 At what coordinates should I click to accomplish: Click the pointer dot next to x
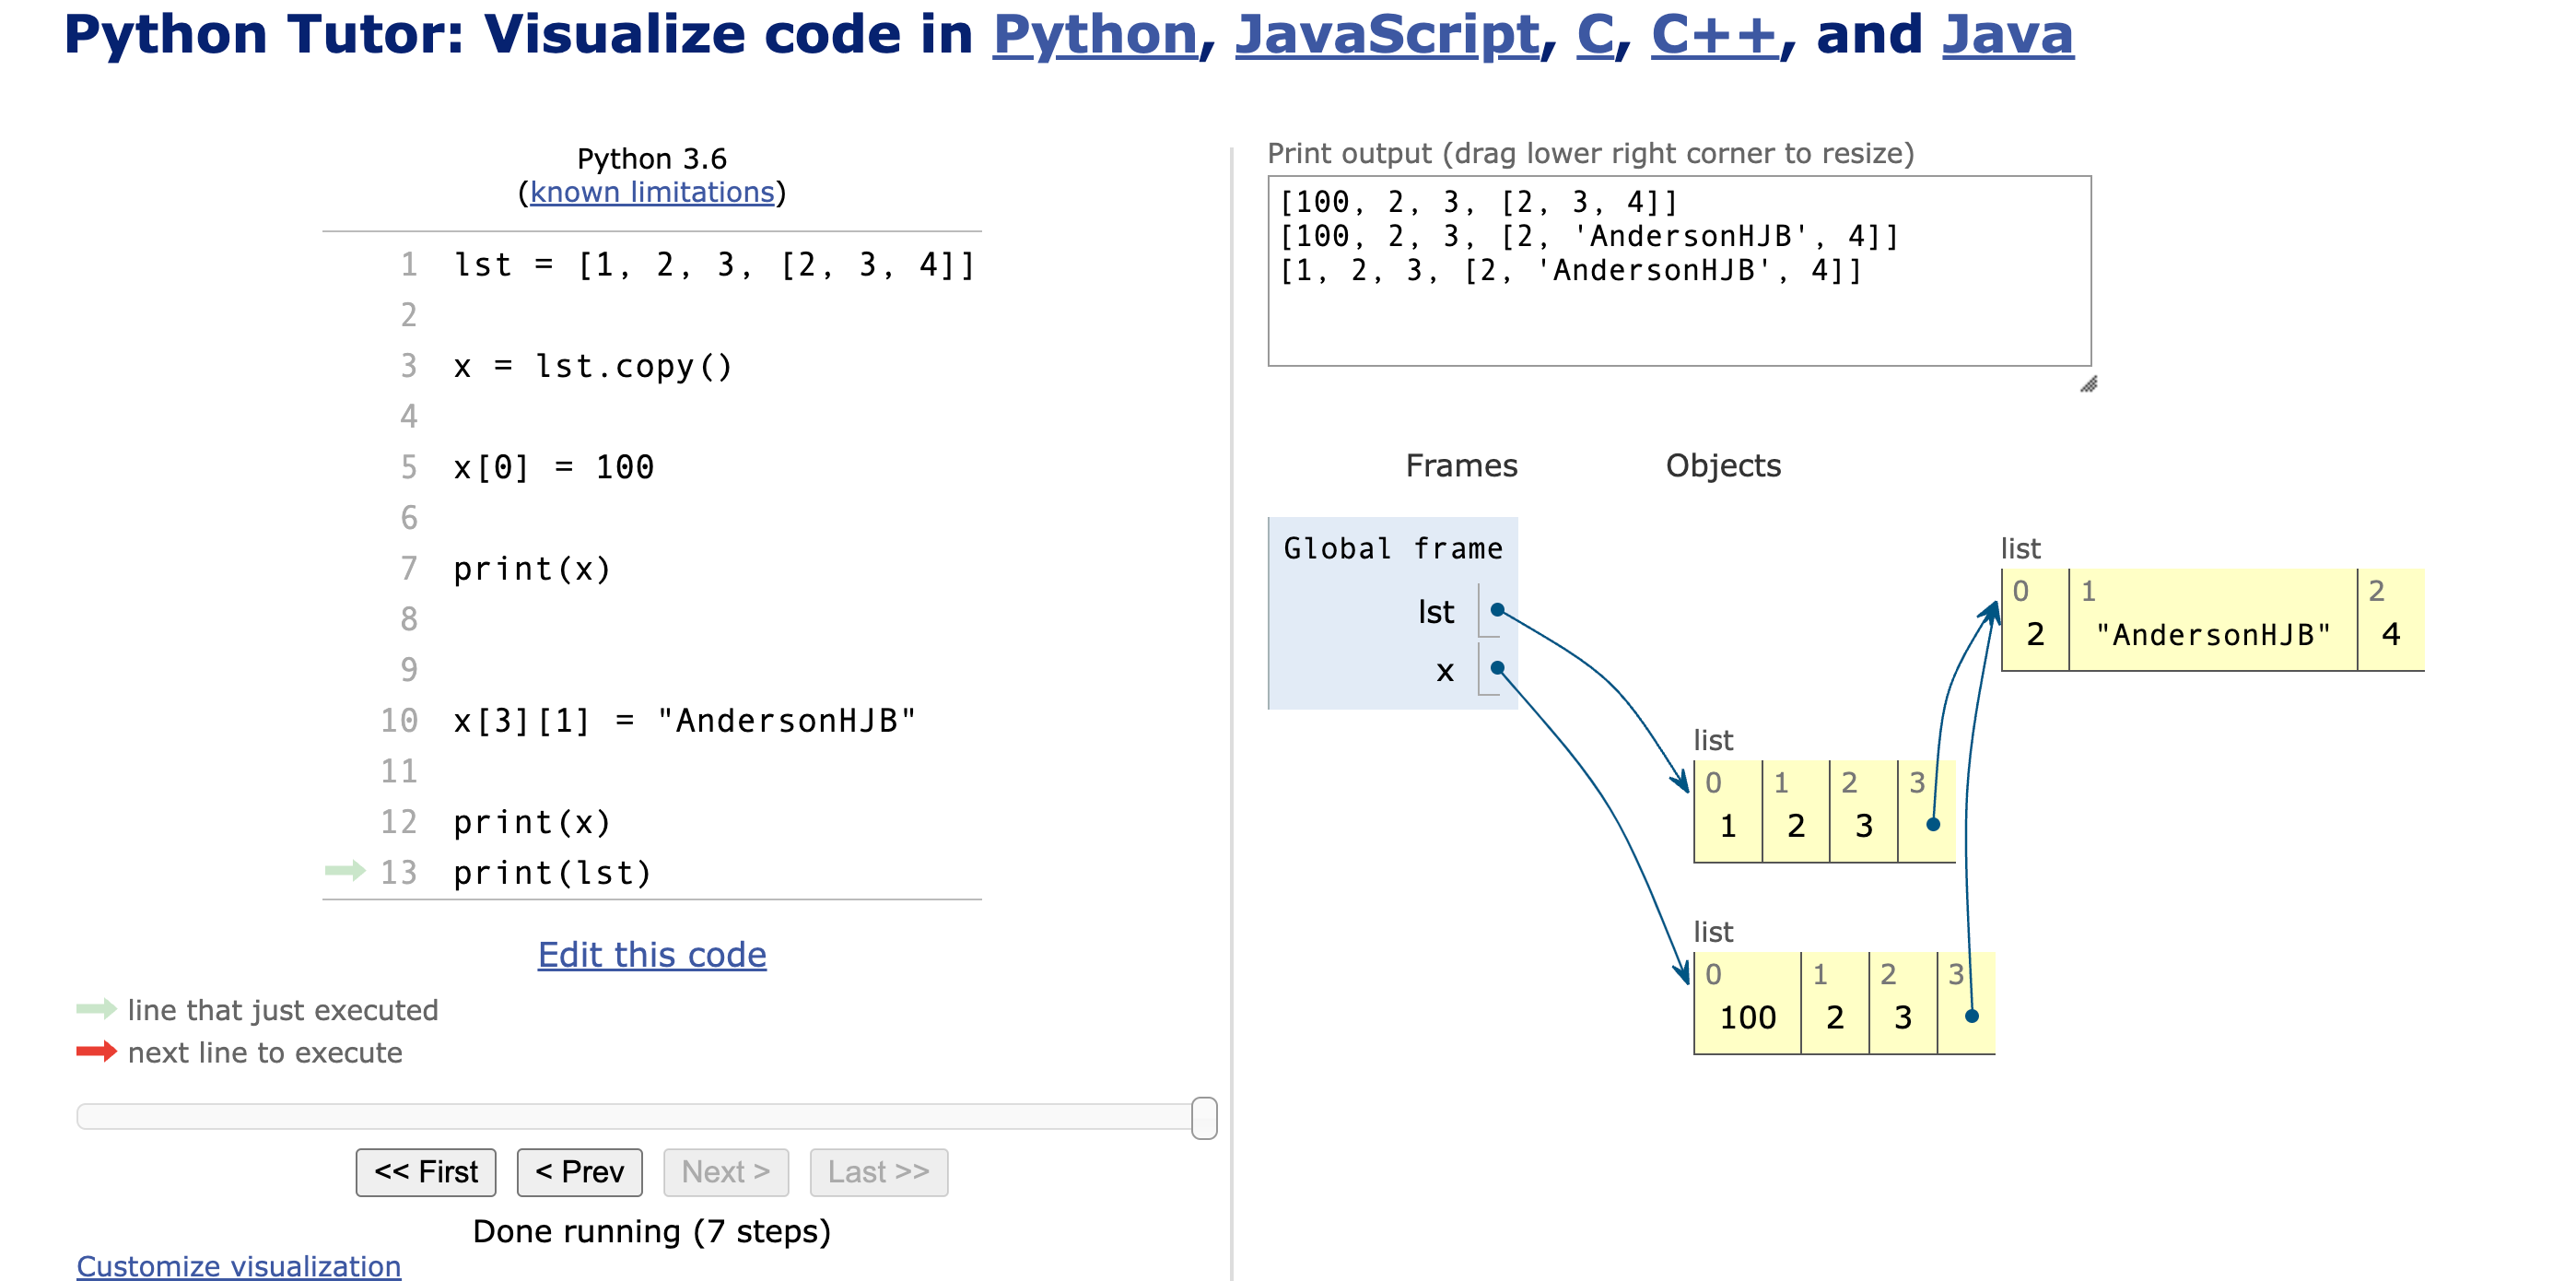pos(1497,668)
